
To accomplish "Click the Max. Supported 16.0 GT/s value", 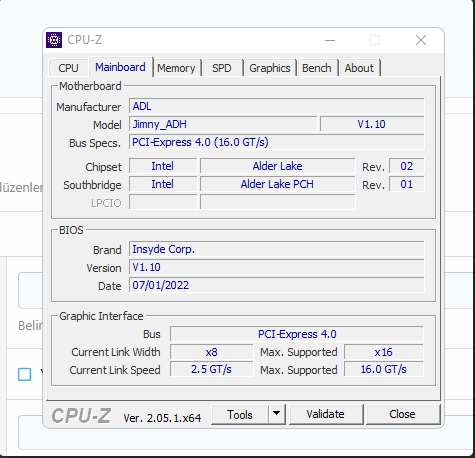I will click(x=383, y=369).
